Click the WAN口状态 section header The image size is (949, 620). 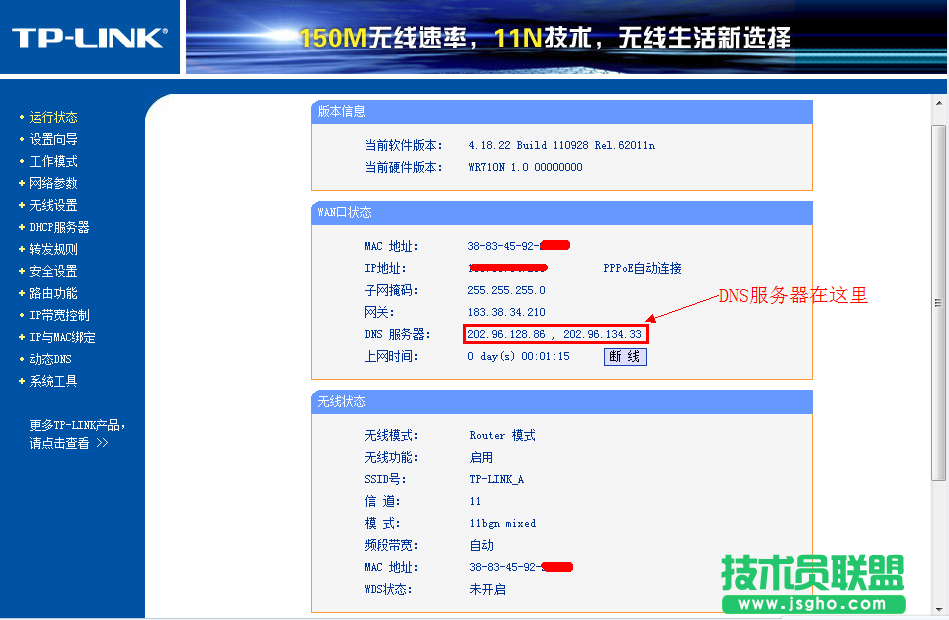pos(562,213)
